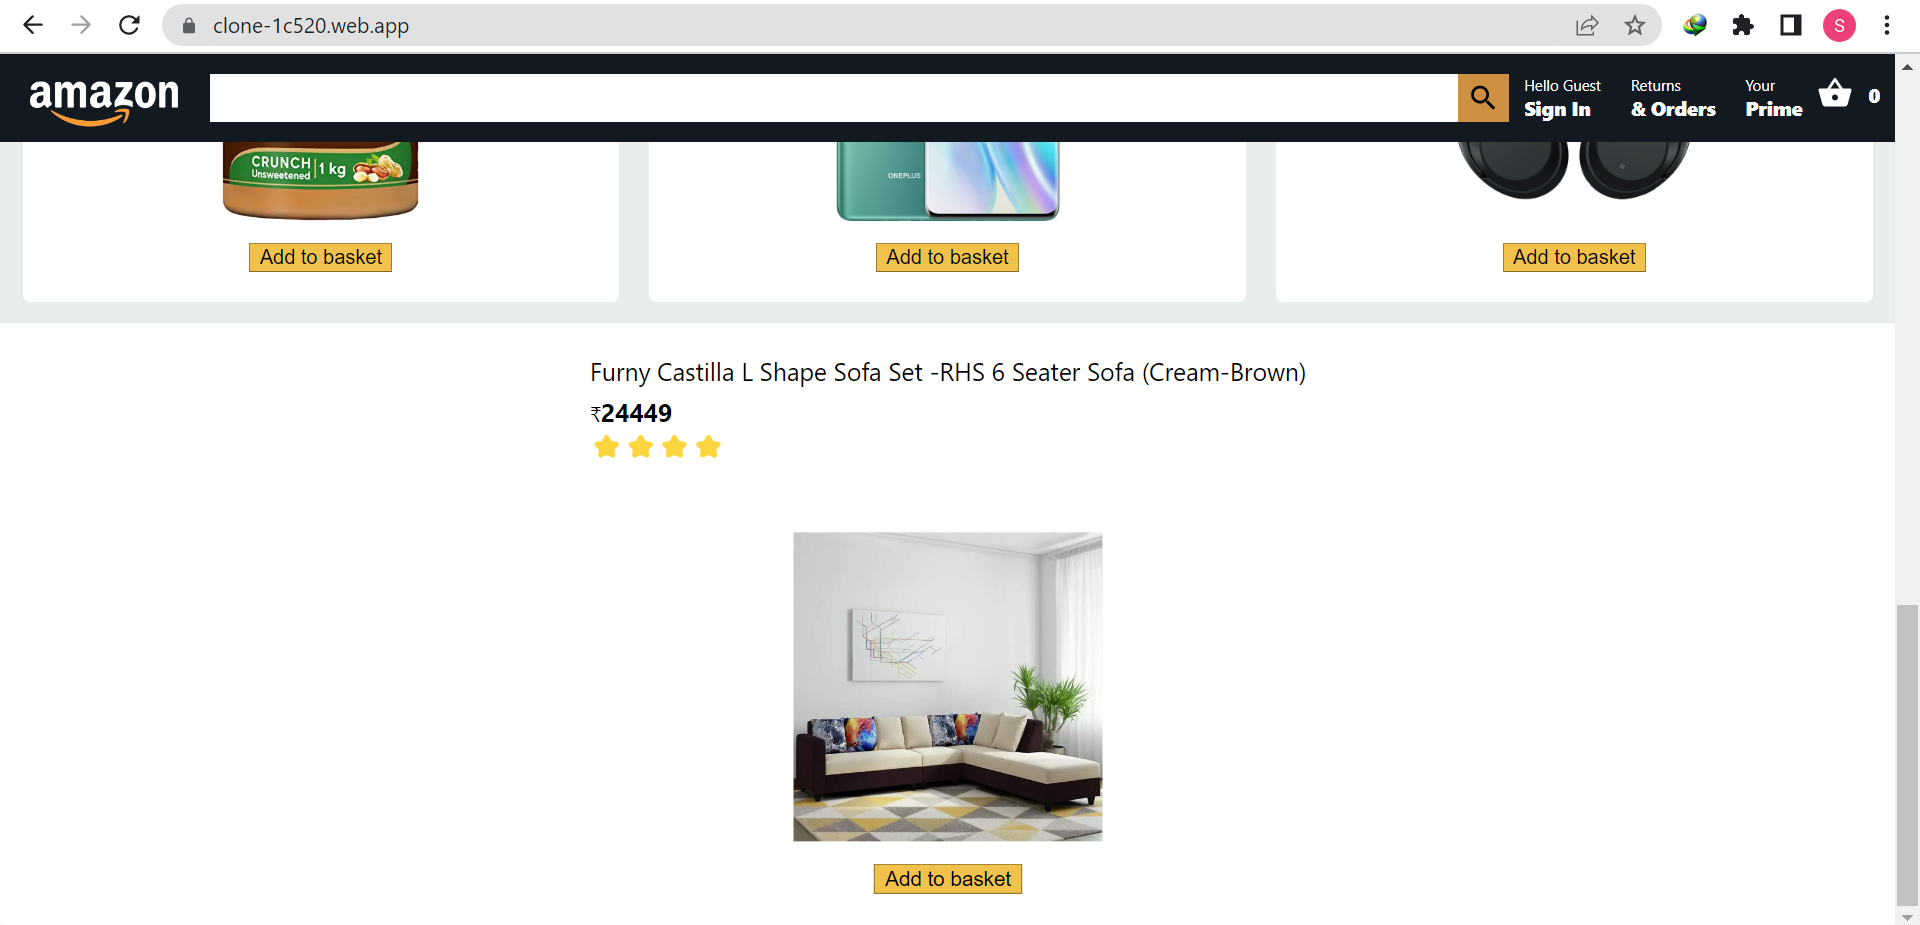Open Your Prime link

[1774, 98]
